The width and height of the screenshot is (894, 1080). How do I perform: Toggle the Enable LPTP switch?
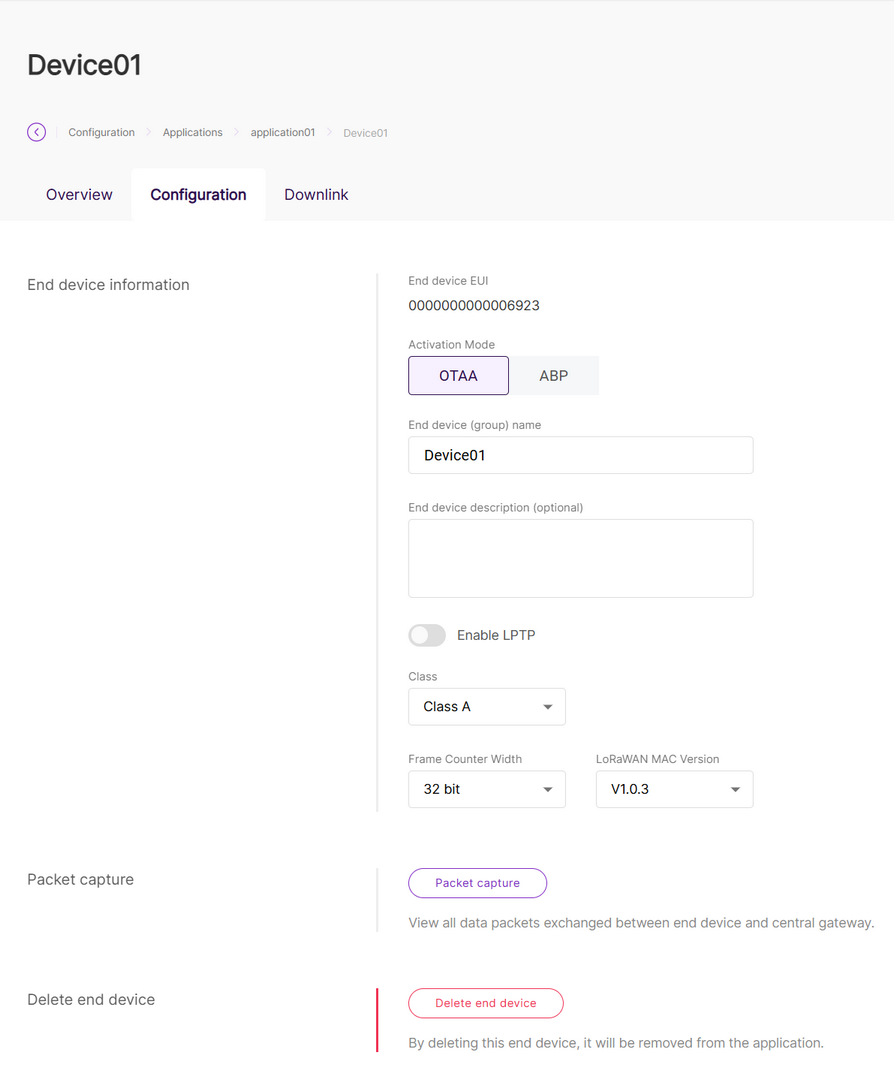click(427, 635)
